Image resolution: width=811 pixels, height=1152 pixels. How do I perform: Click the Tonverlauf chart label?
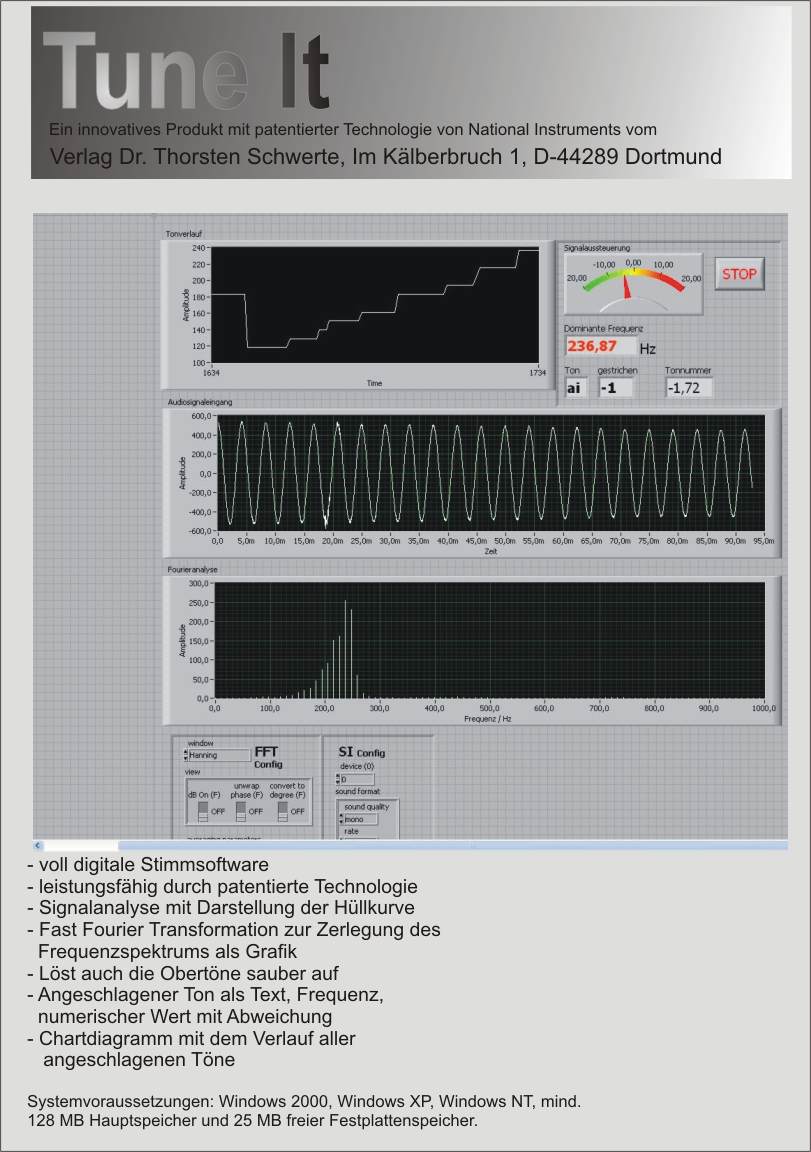point(184,234)
